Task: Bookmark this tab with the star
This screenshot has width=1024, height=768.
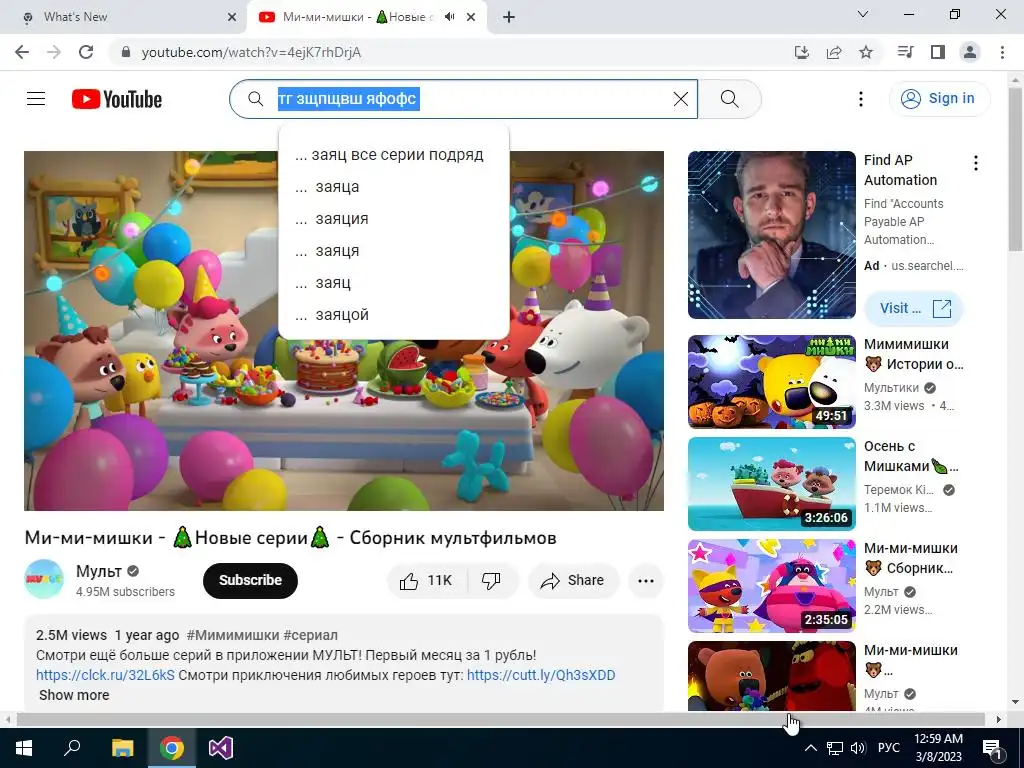Action: (x=866, y=52)
